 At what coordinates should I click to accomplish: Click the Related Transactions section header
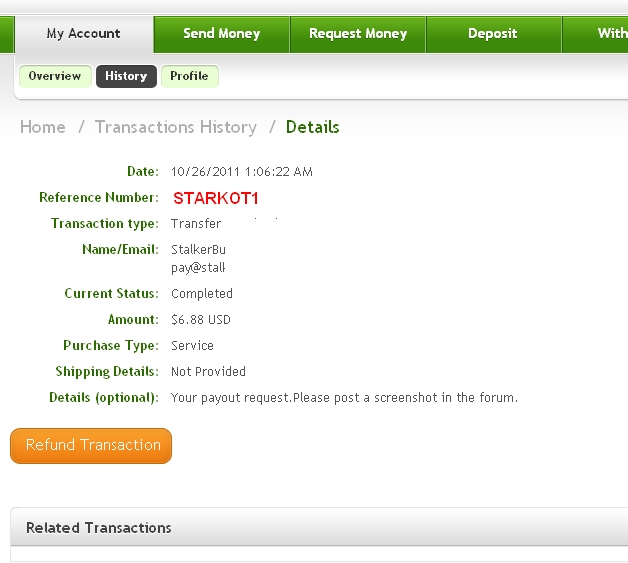[x=99, y=527]
